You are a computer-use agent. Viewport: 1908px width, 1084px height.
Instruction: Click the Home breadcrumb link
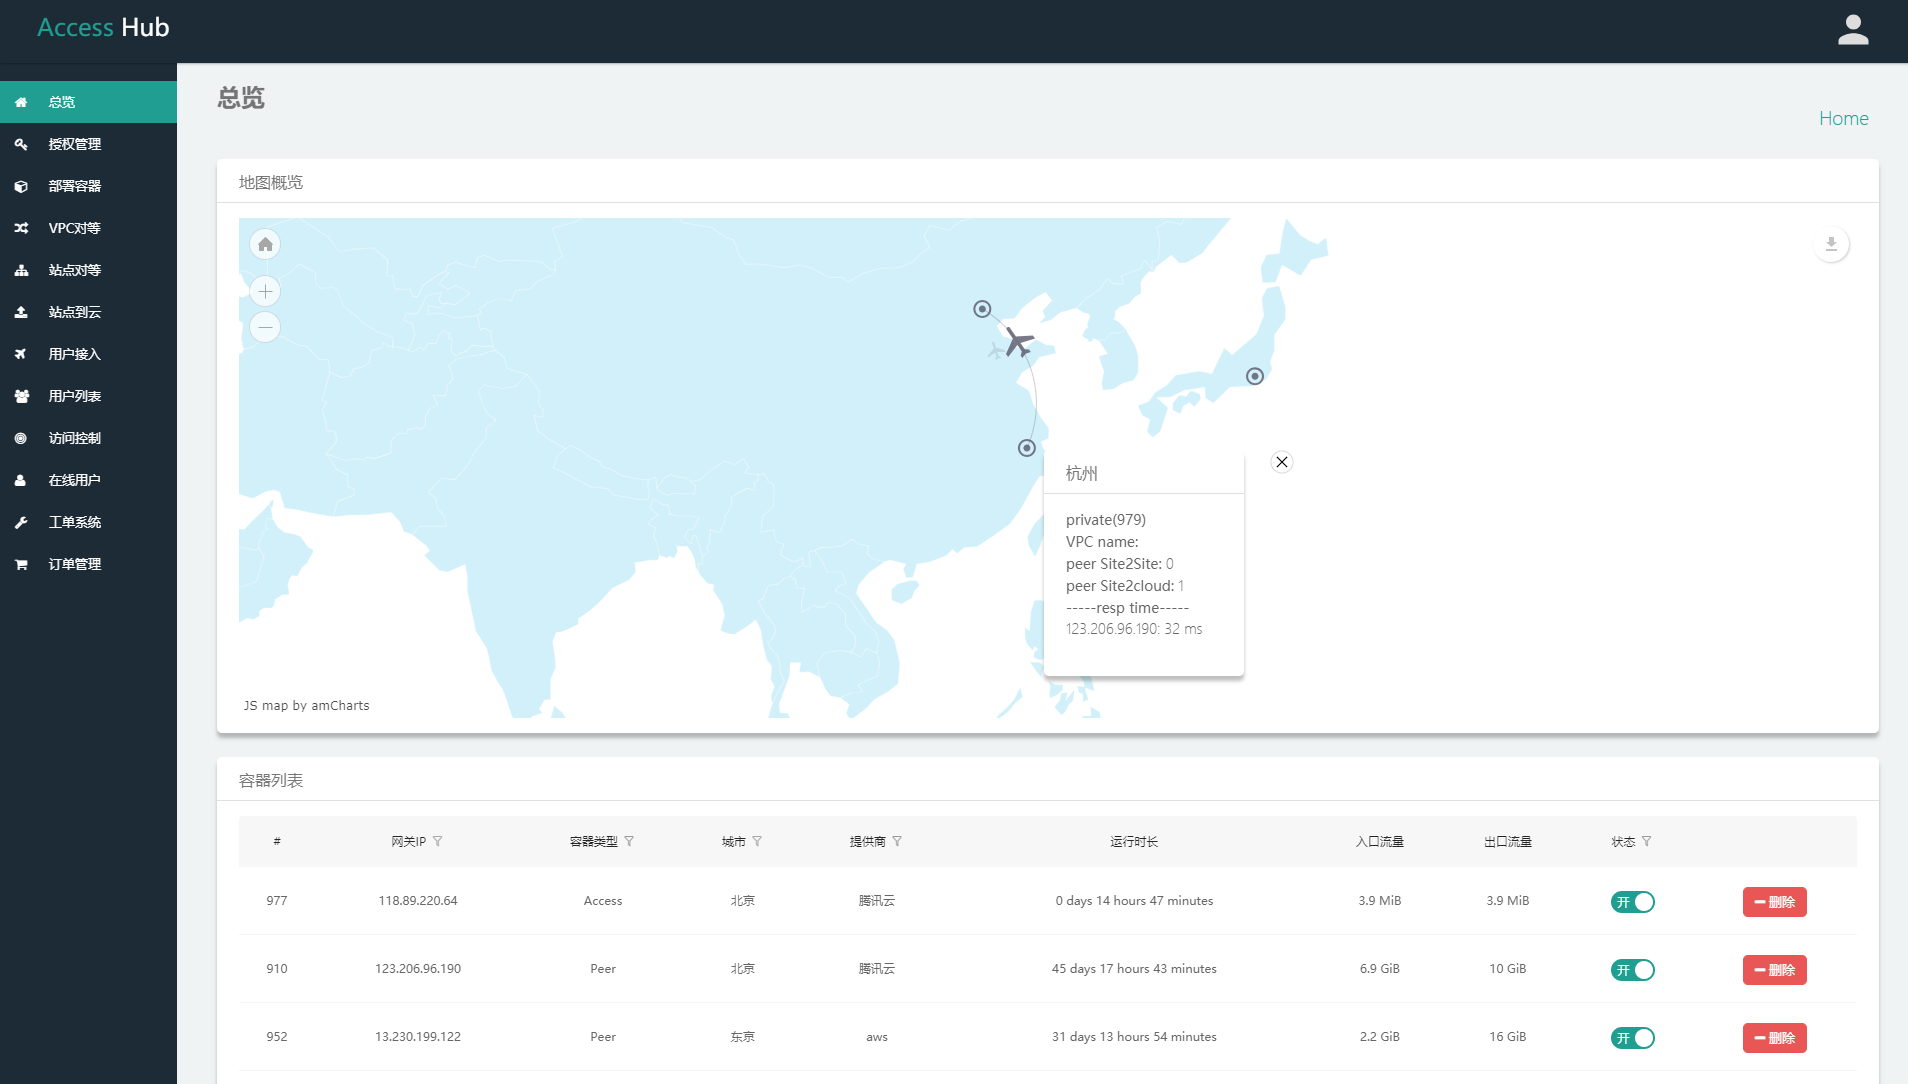coord(1843,118)
